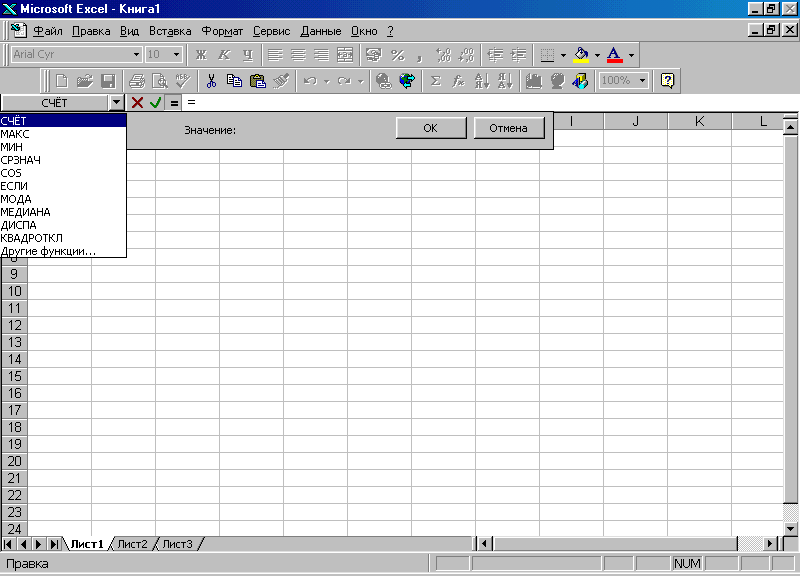This screenshot has height=576, width=800.
Task: Apply percent style format
Action: [397, 55]
